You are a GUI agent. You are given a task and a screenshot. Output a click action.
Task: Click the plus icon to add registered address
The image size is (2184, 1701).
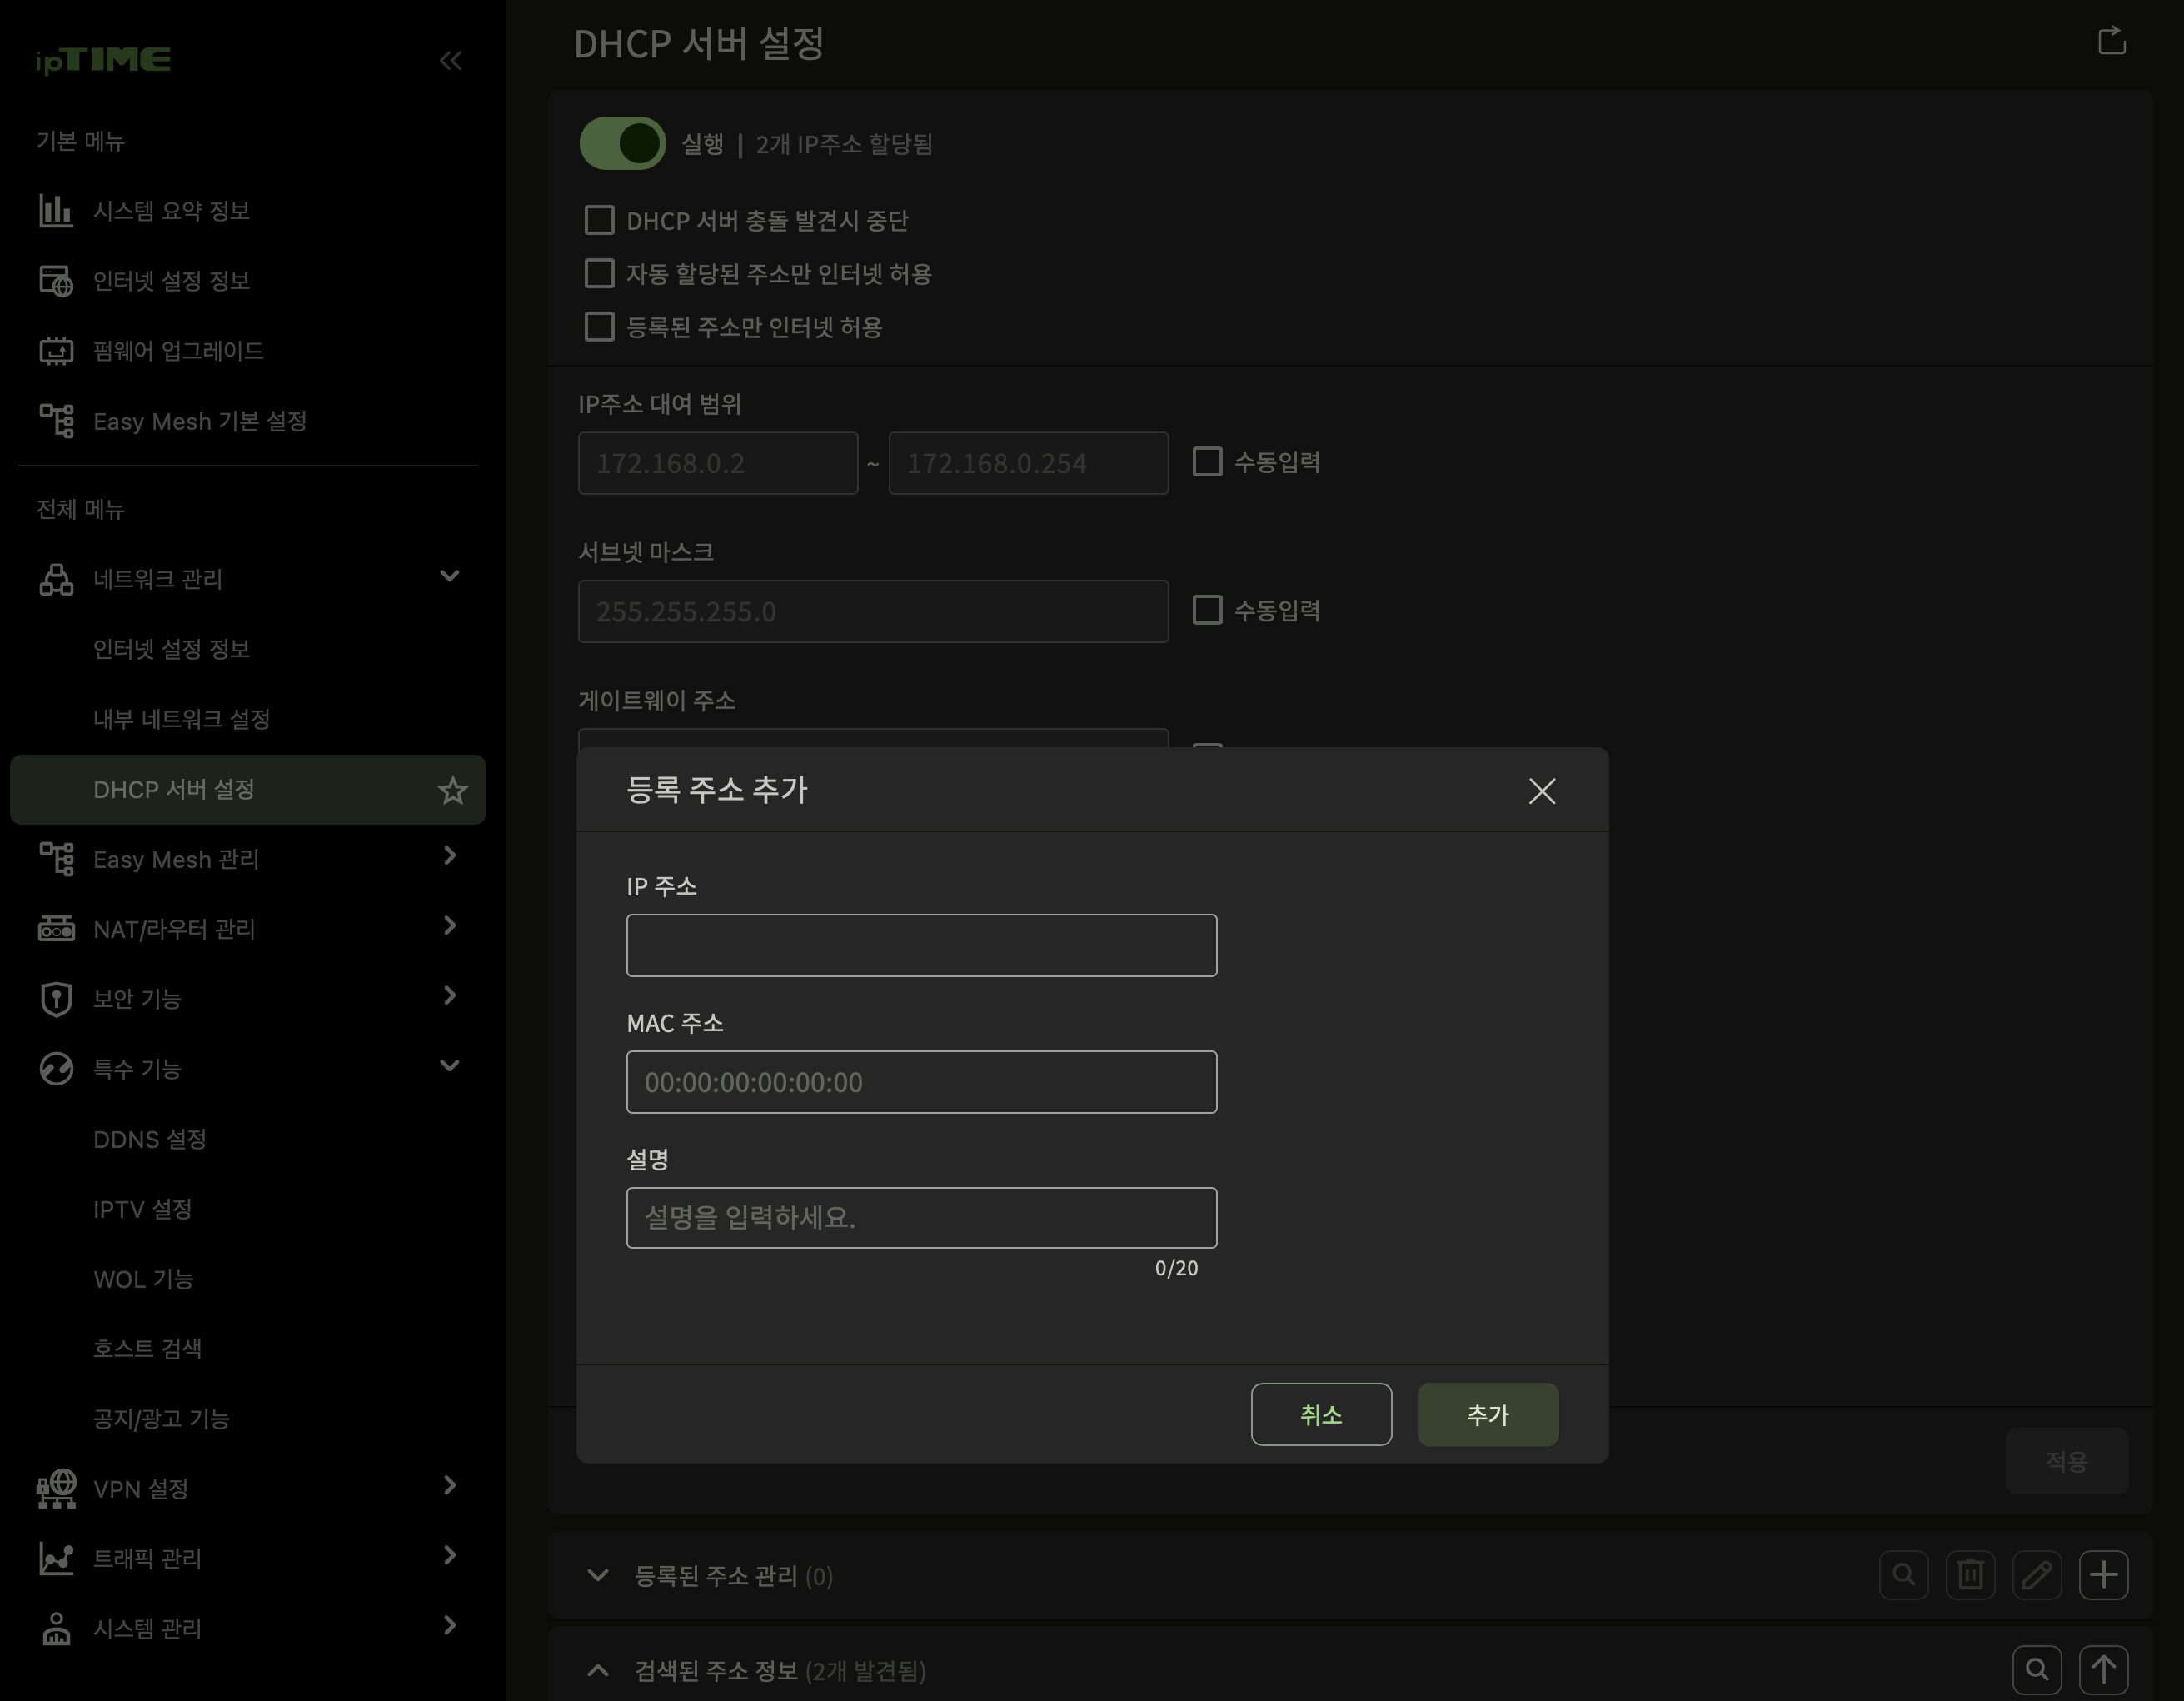tap(2103, 1575)
